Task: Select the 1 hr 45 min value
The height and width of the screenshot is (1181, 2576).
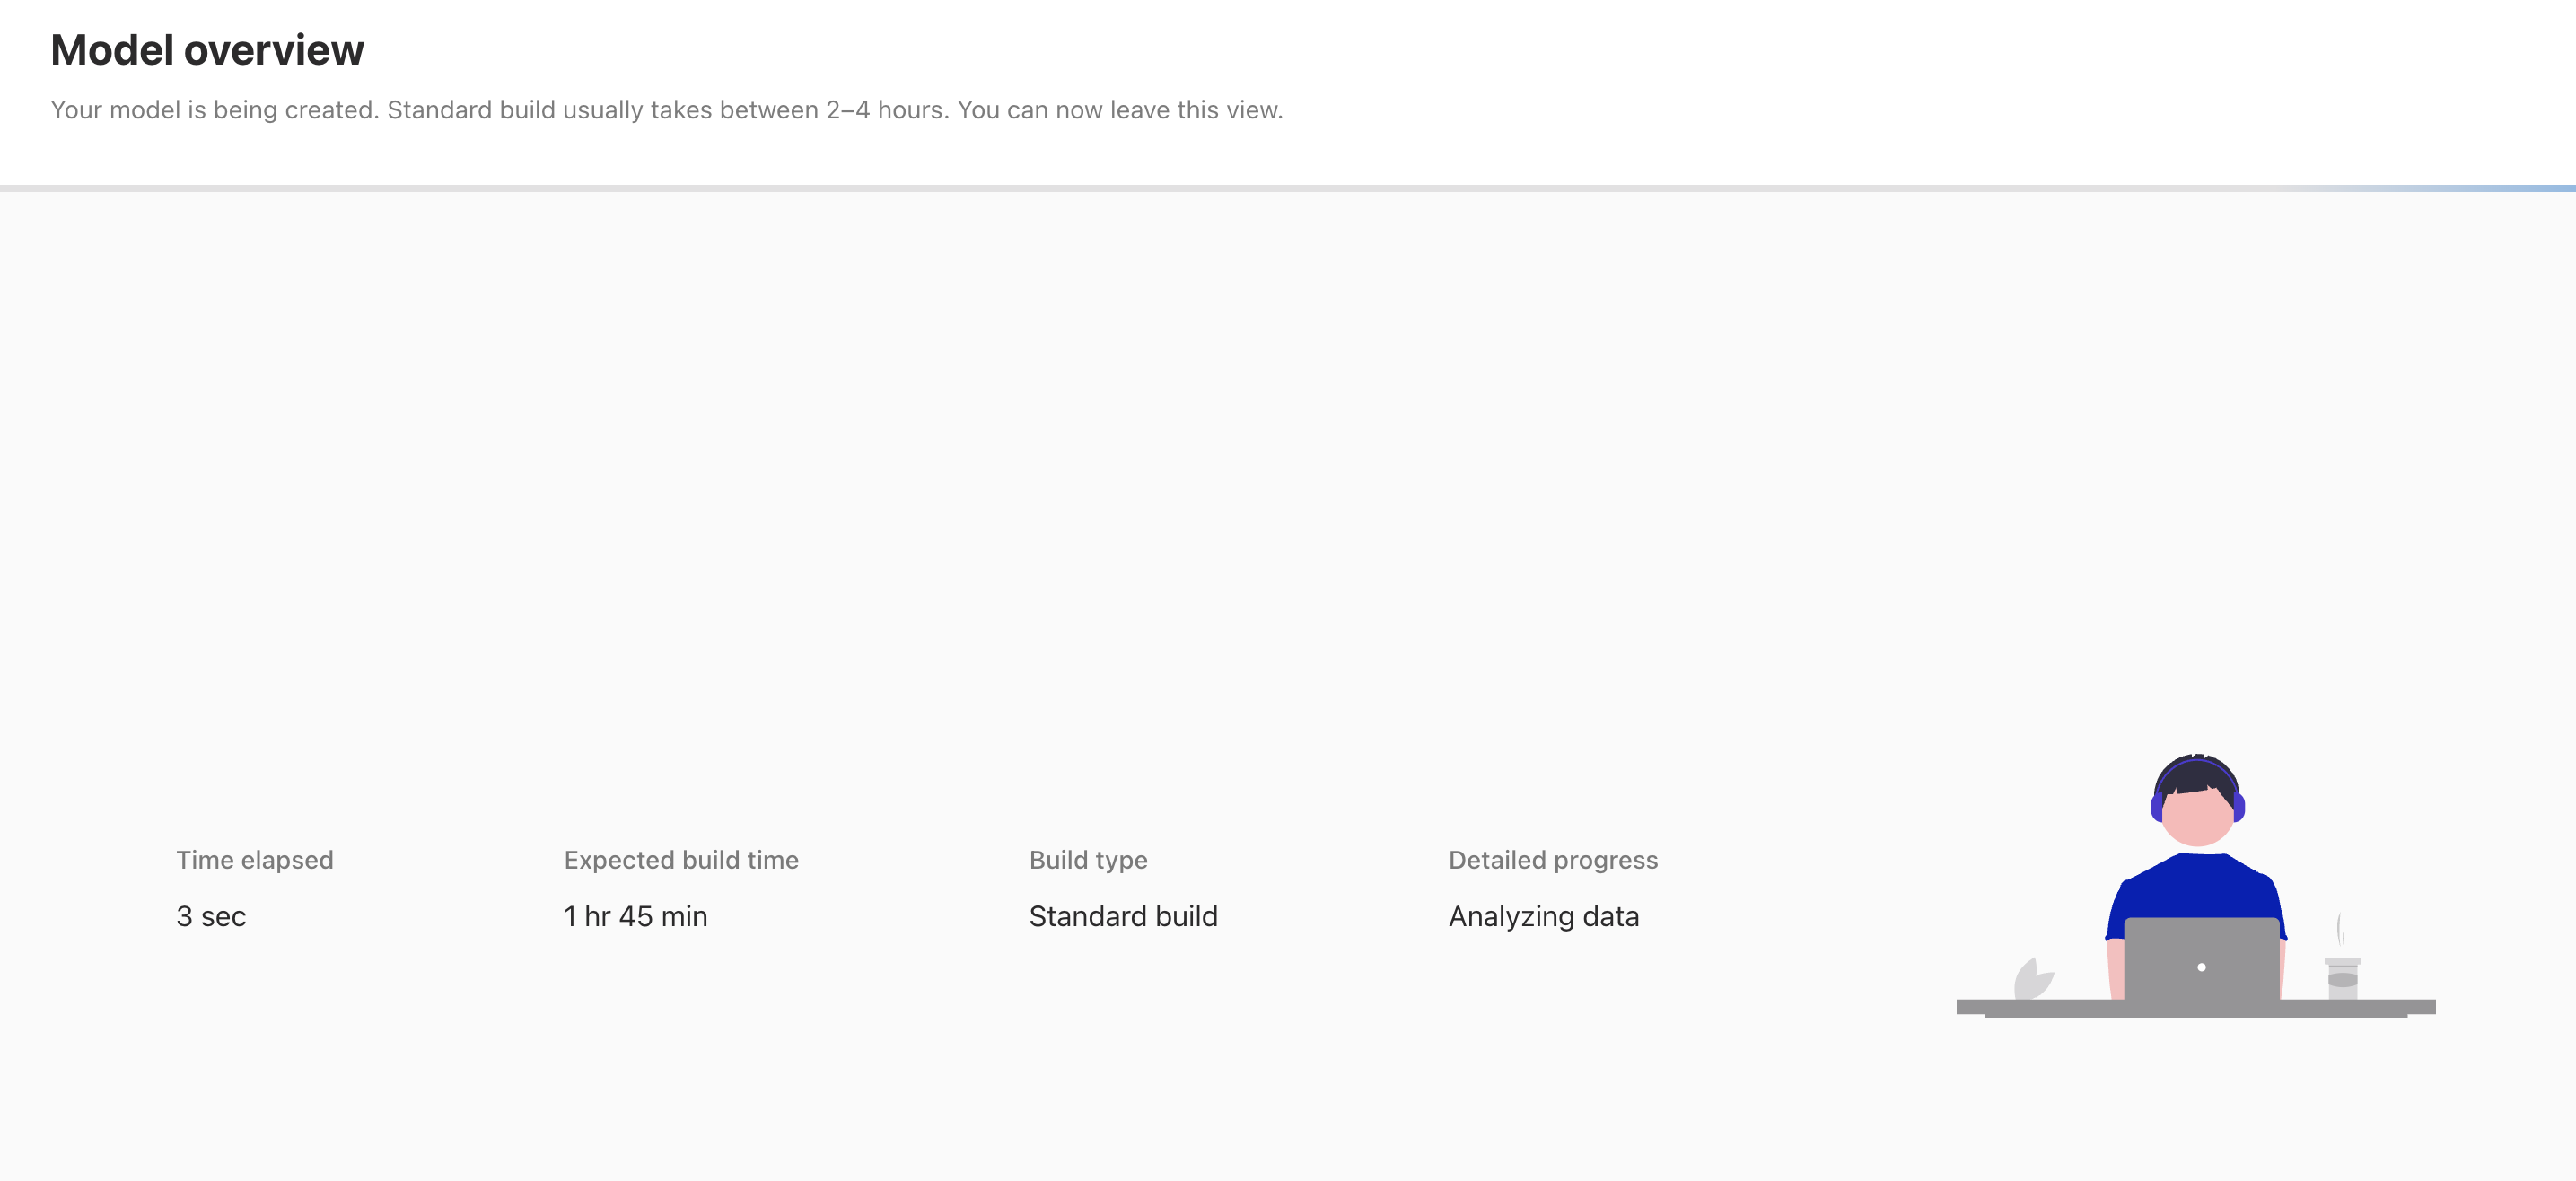Action: pyautogui.click(x=636, y=916)
